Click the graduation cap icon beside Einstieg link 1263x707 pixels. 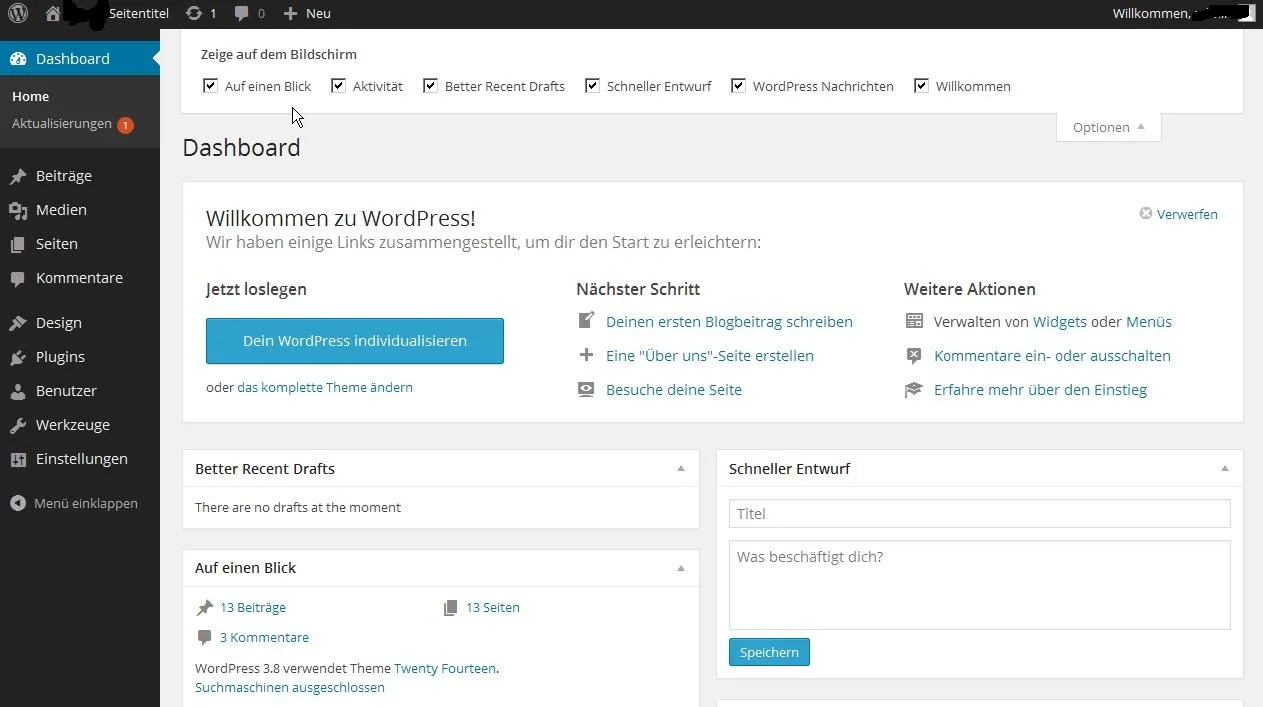tap(914, 390)
